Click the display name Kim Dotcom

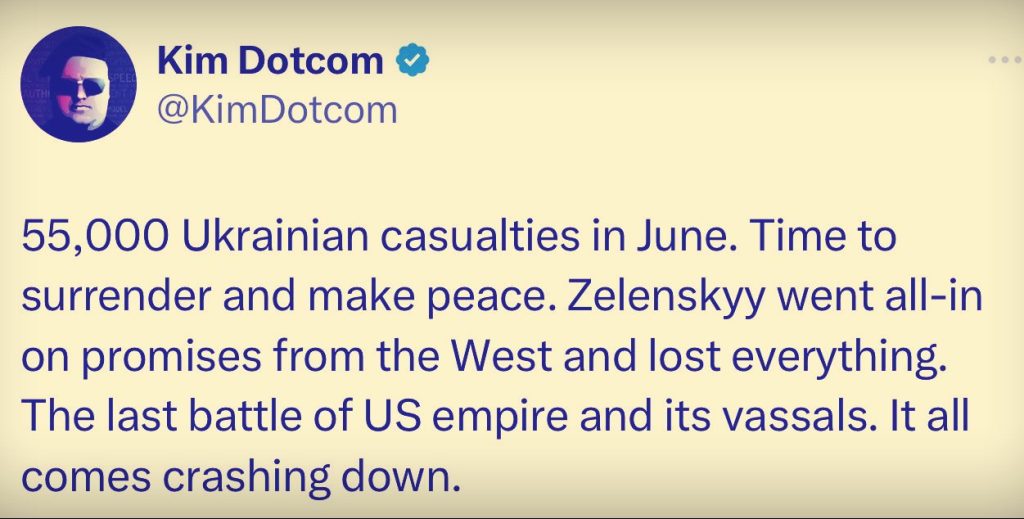point(270,62)
